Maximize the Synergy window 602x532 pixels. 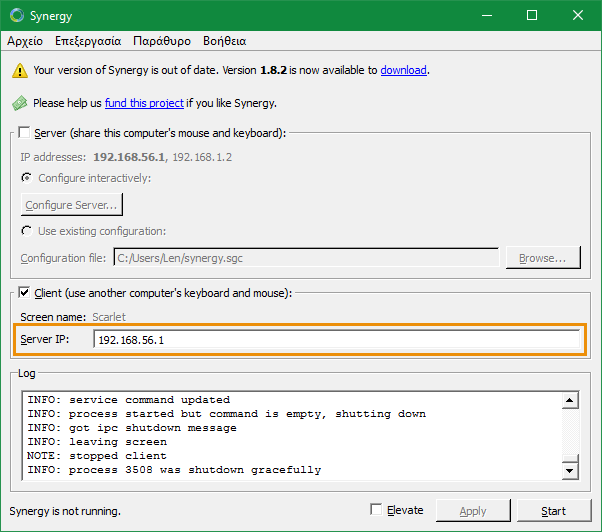click(532, 15)
